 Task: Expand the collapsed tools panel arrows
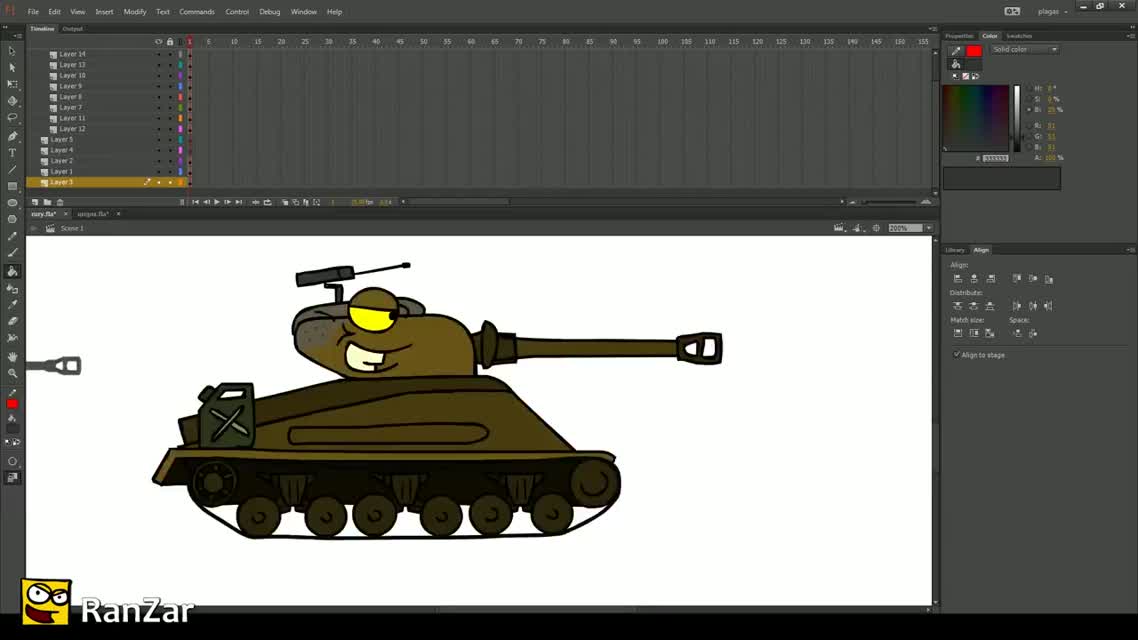(x=6, y=28)
